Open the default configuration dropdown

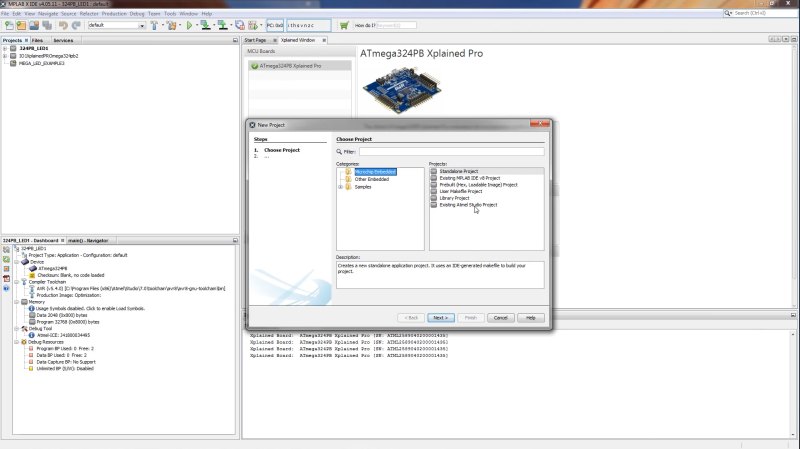click(x=117, y=25)
